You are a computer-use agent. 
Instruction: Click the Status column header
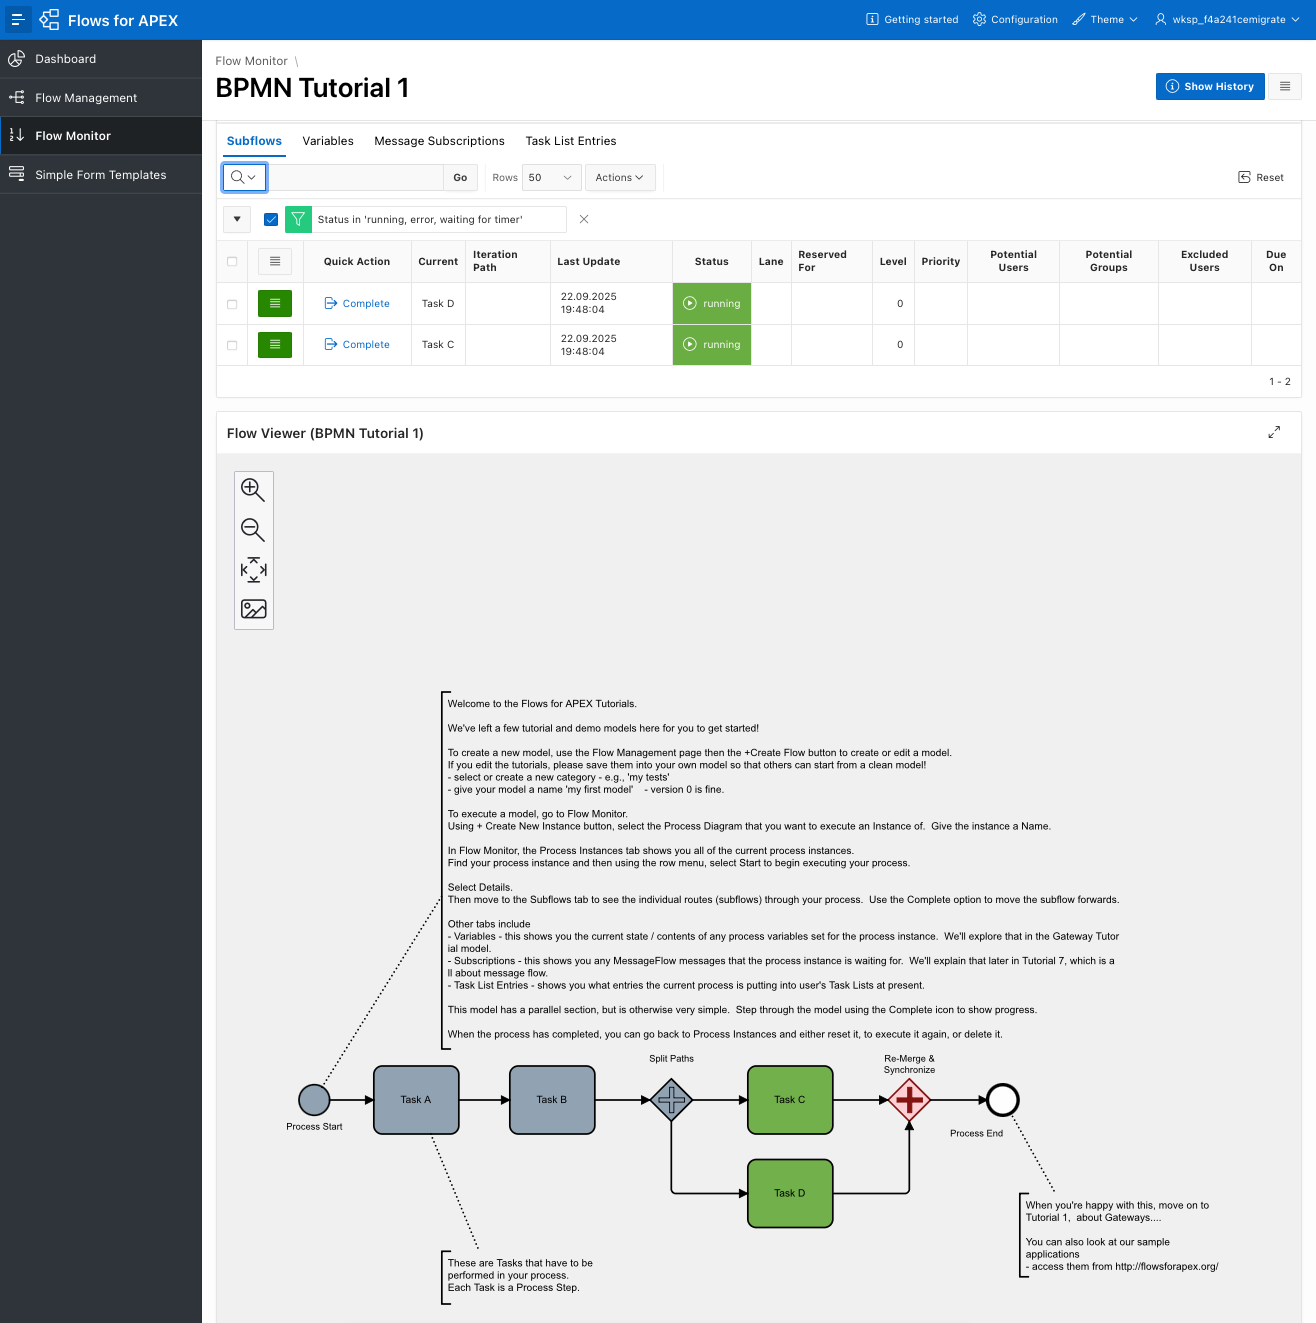click(712, 262)
